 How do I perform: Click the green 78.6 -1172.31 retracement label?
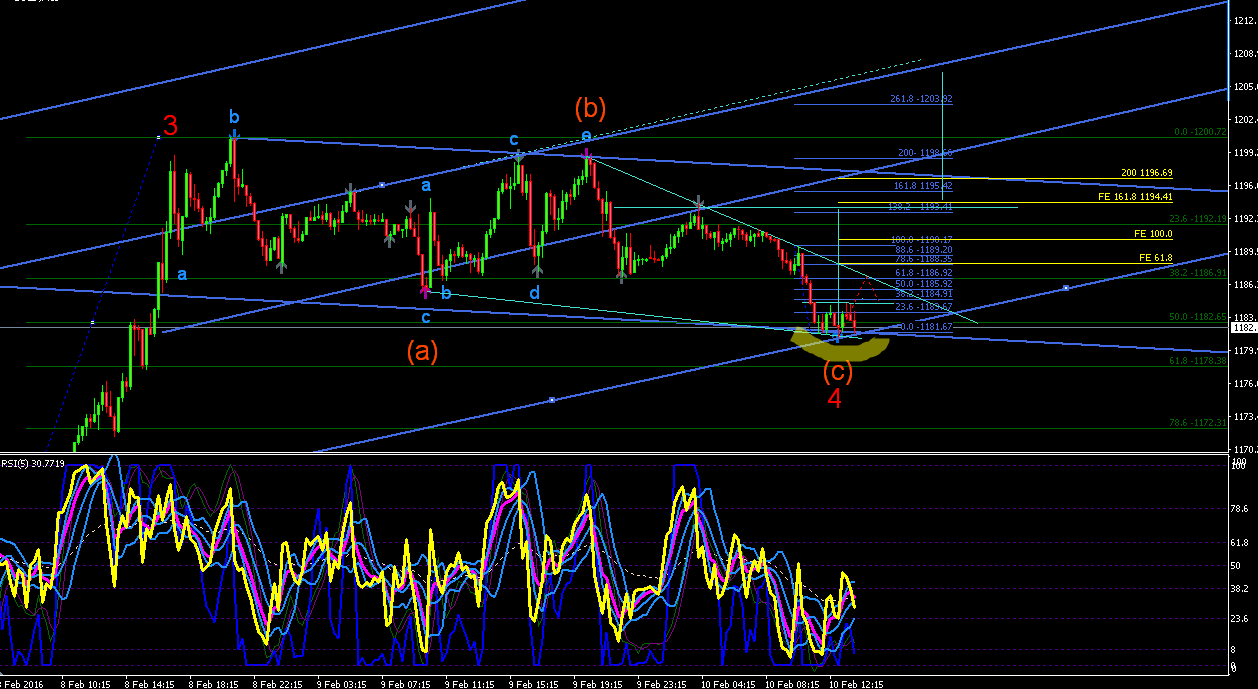pyautogui.click(x=1198, y=424)
